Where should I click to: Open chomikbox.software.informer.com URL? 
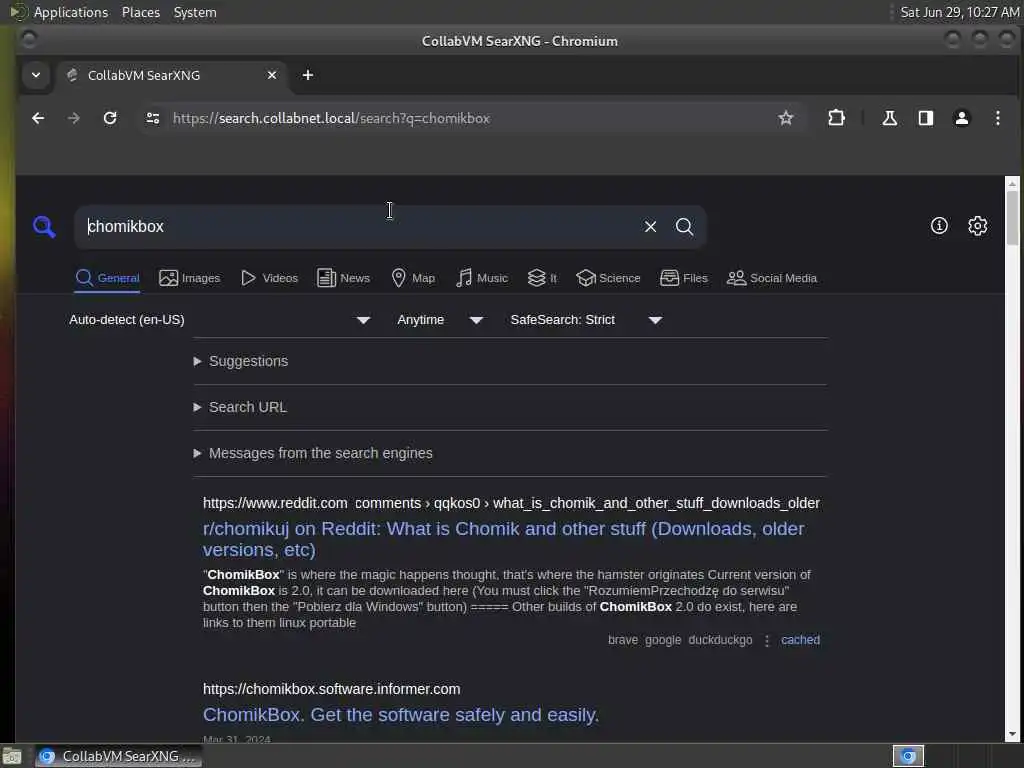coord(332,690)
